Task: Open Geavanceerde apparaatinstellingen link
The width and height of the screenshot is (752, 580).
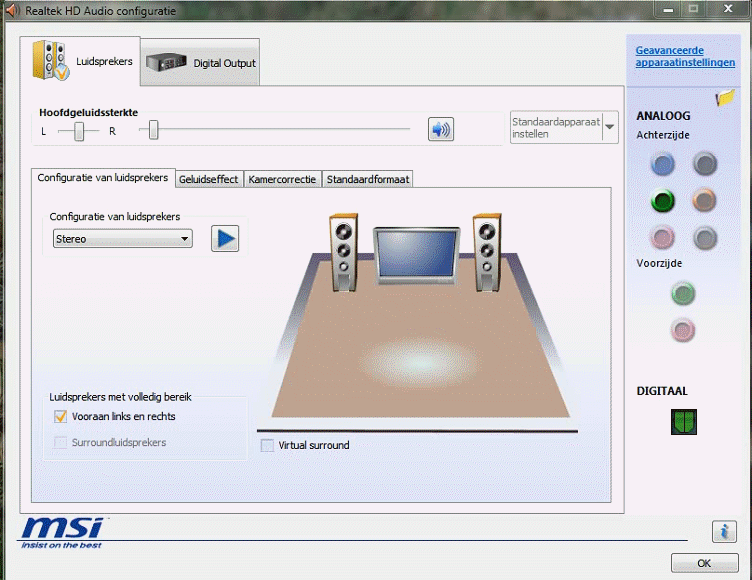Action: (685, 57)
